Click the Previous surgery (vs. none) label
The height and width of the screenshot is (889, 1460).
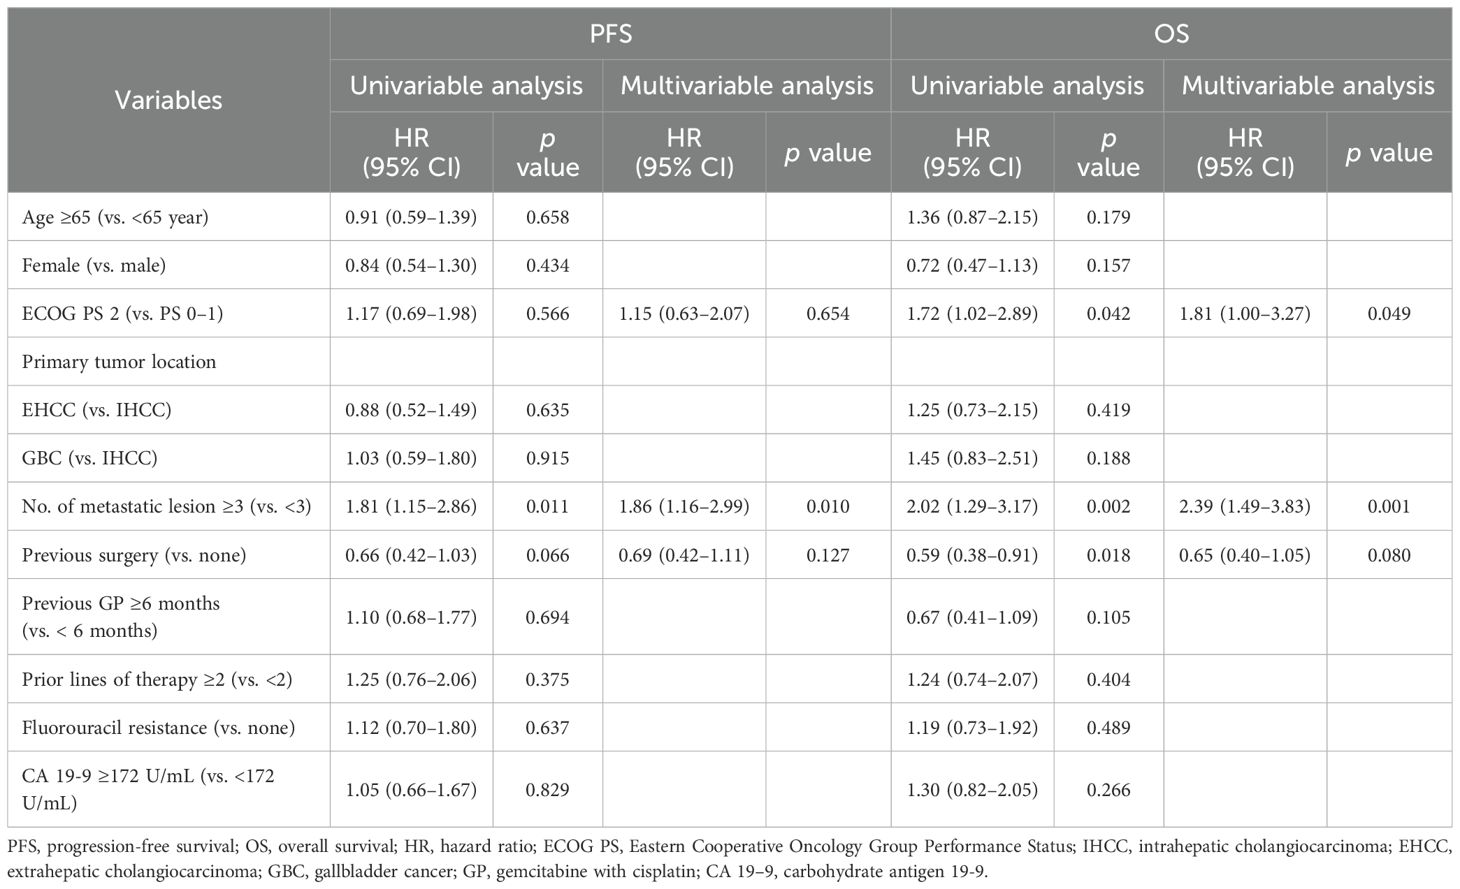134,554
